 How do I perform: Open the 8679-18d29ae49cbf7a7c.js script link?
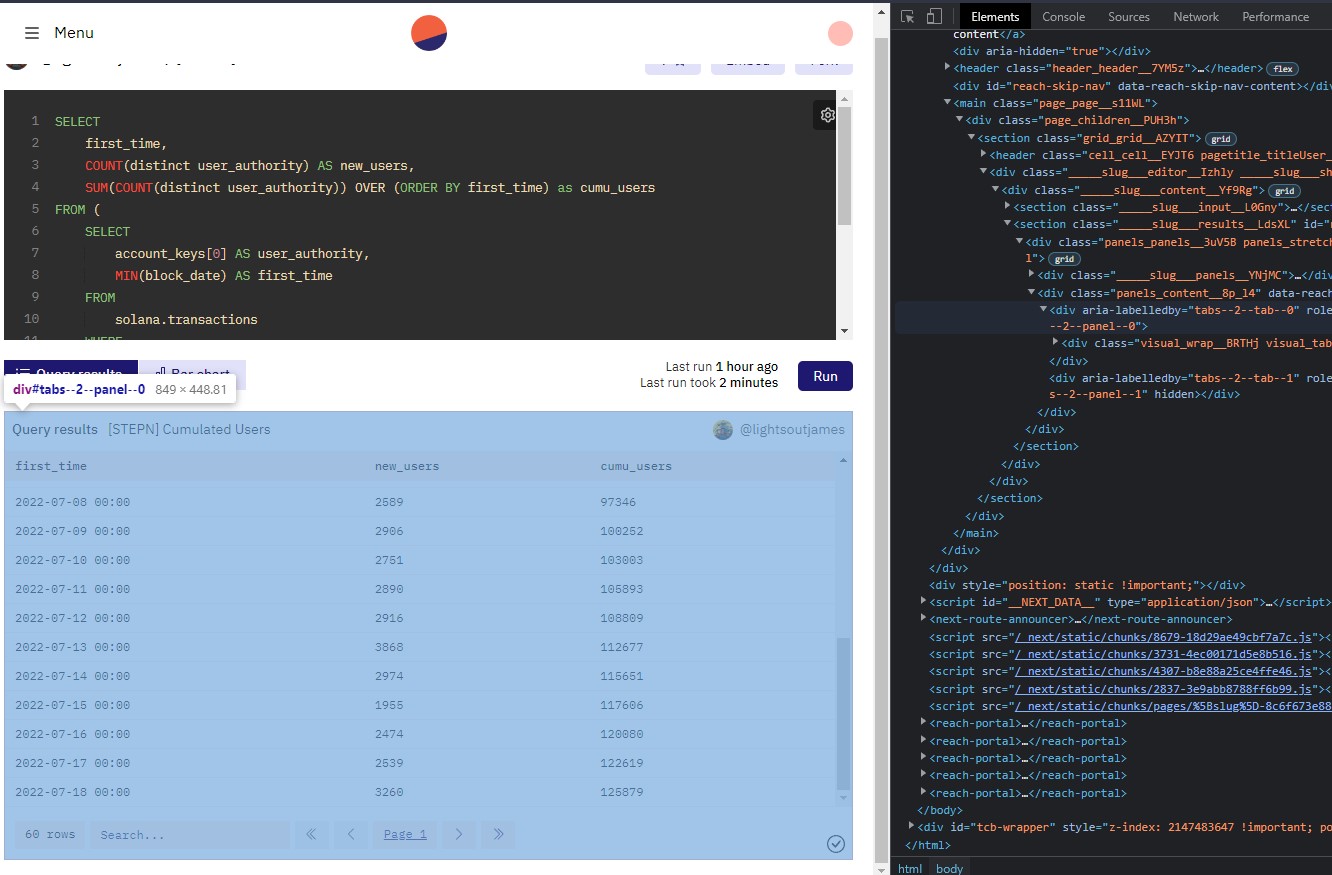(1162, 637)
